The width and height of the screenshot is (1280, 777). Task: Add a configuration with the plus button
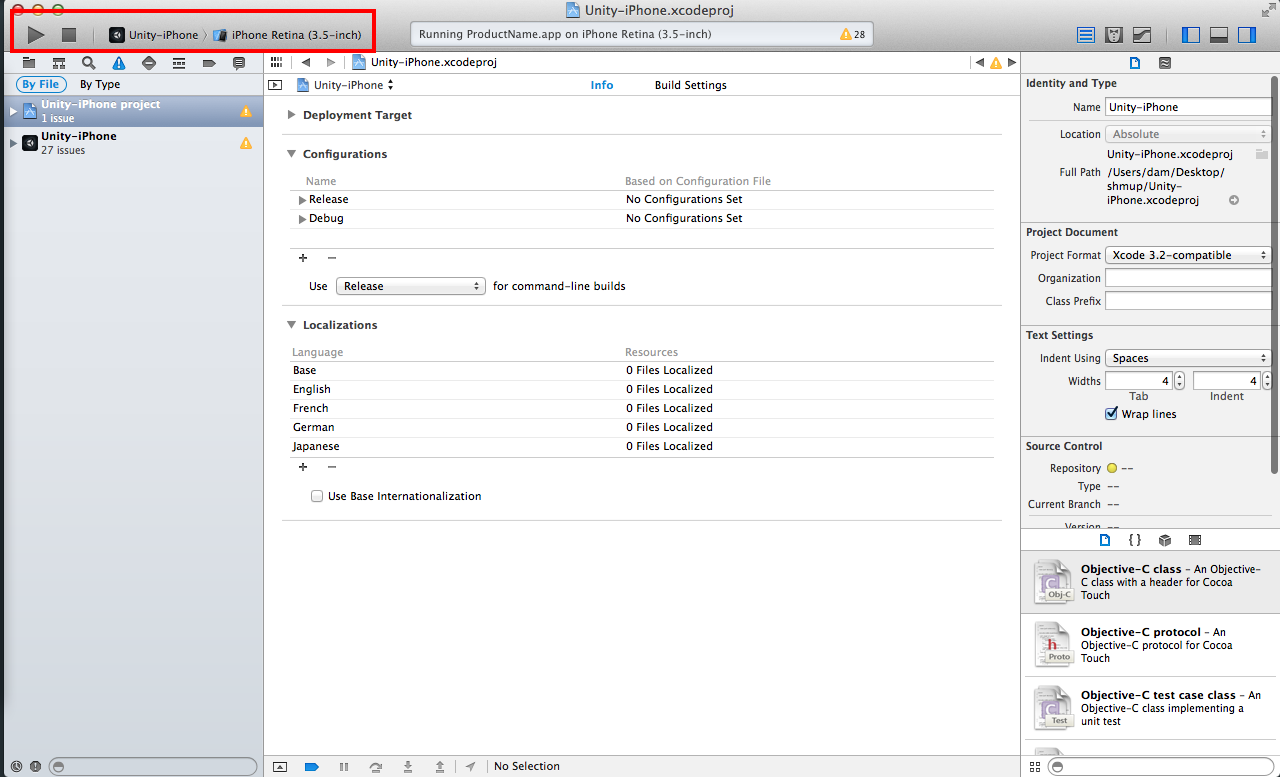coord(303,258)
